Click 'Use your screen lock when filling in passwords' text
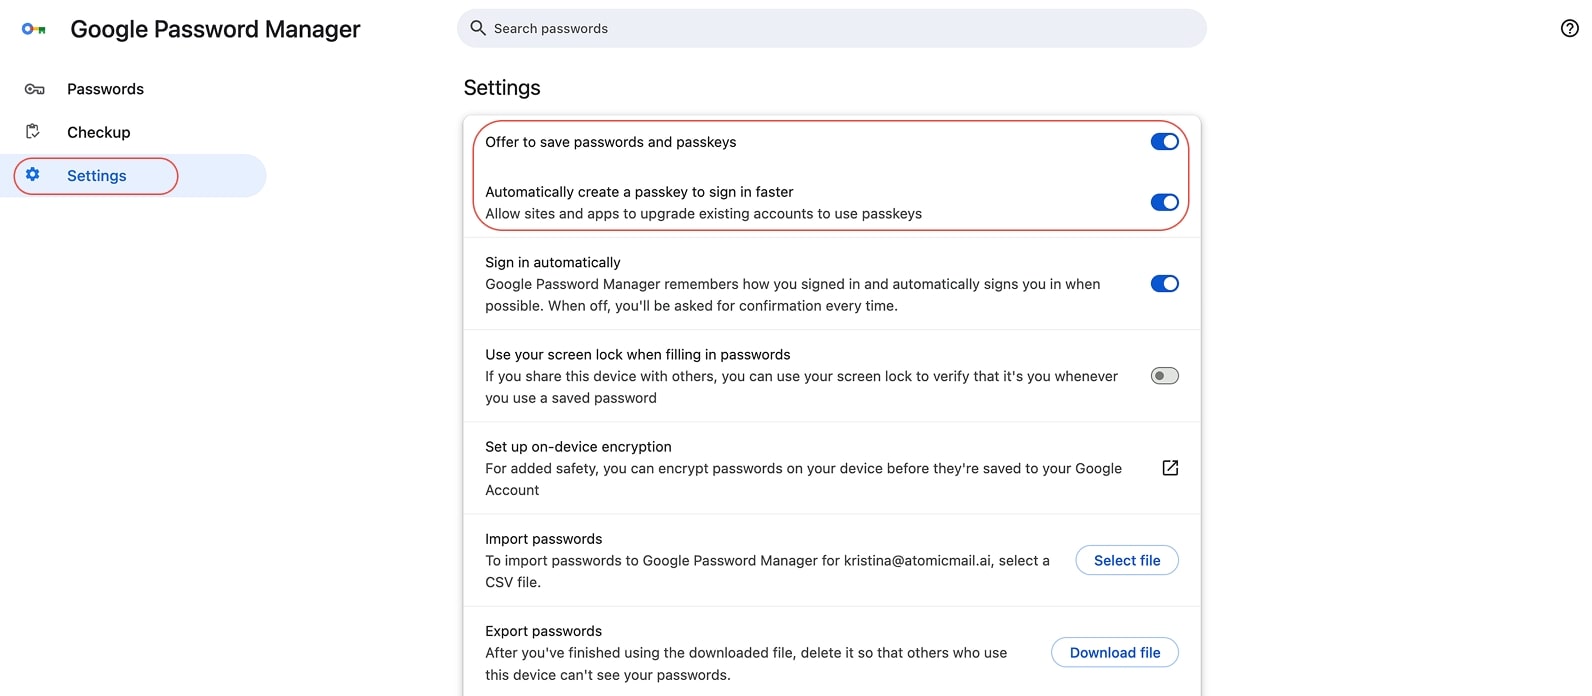This screenshot has width=1592, height=696. tap(637, 354)
